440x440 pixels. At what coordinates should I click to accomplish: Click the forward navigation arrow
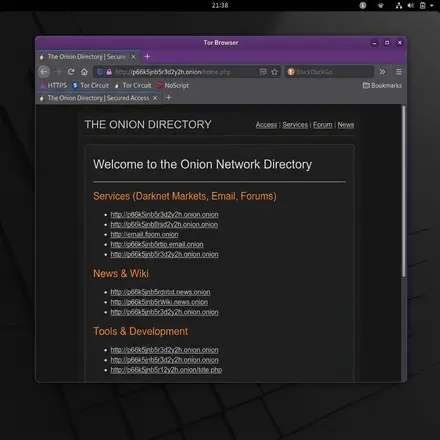57,72
